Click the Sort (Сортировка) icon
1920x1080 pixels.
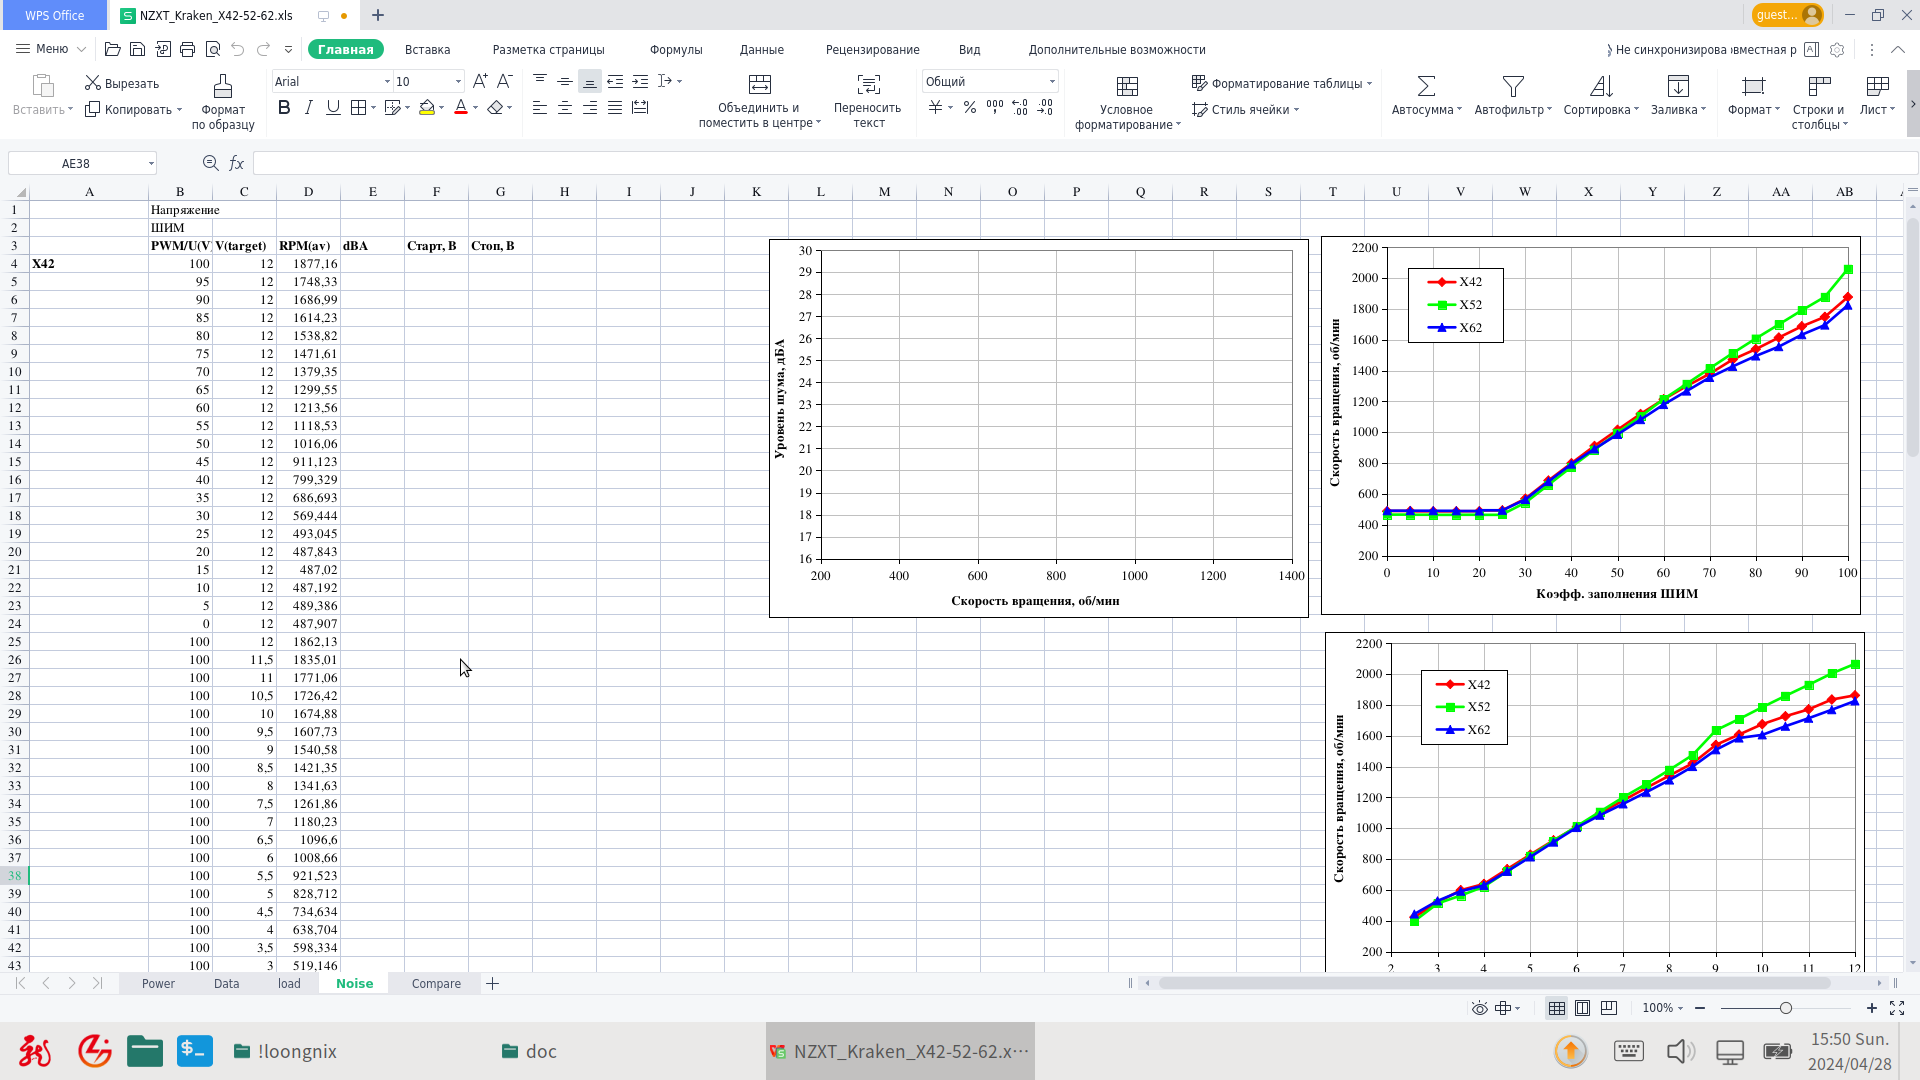coord(1601,86)
